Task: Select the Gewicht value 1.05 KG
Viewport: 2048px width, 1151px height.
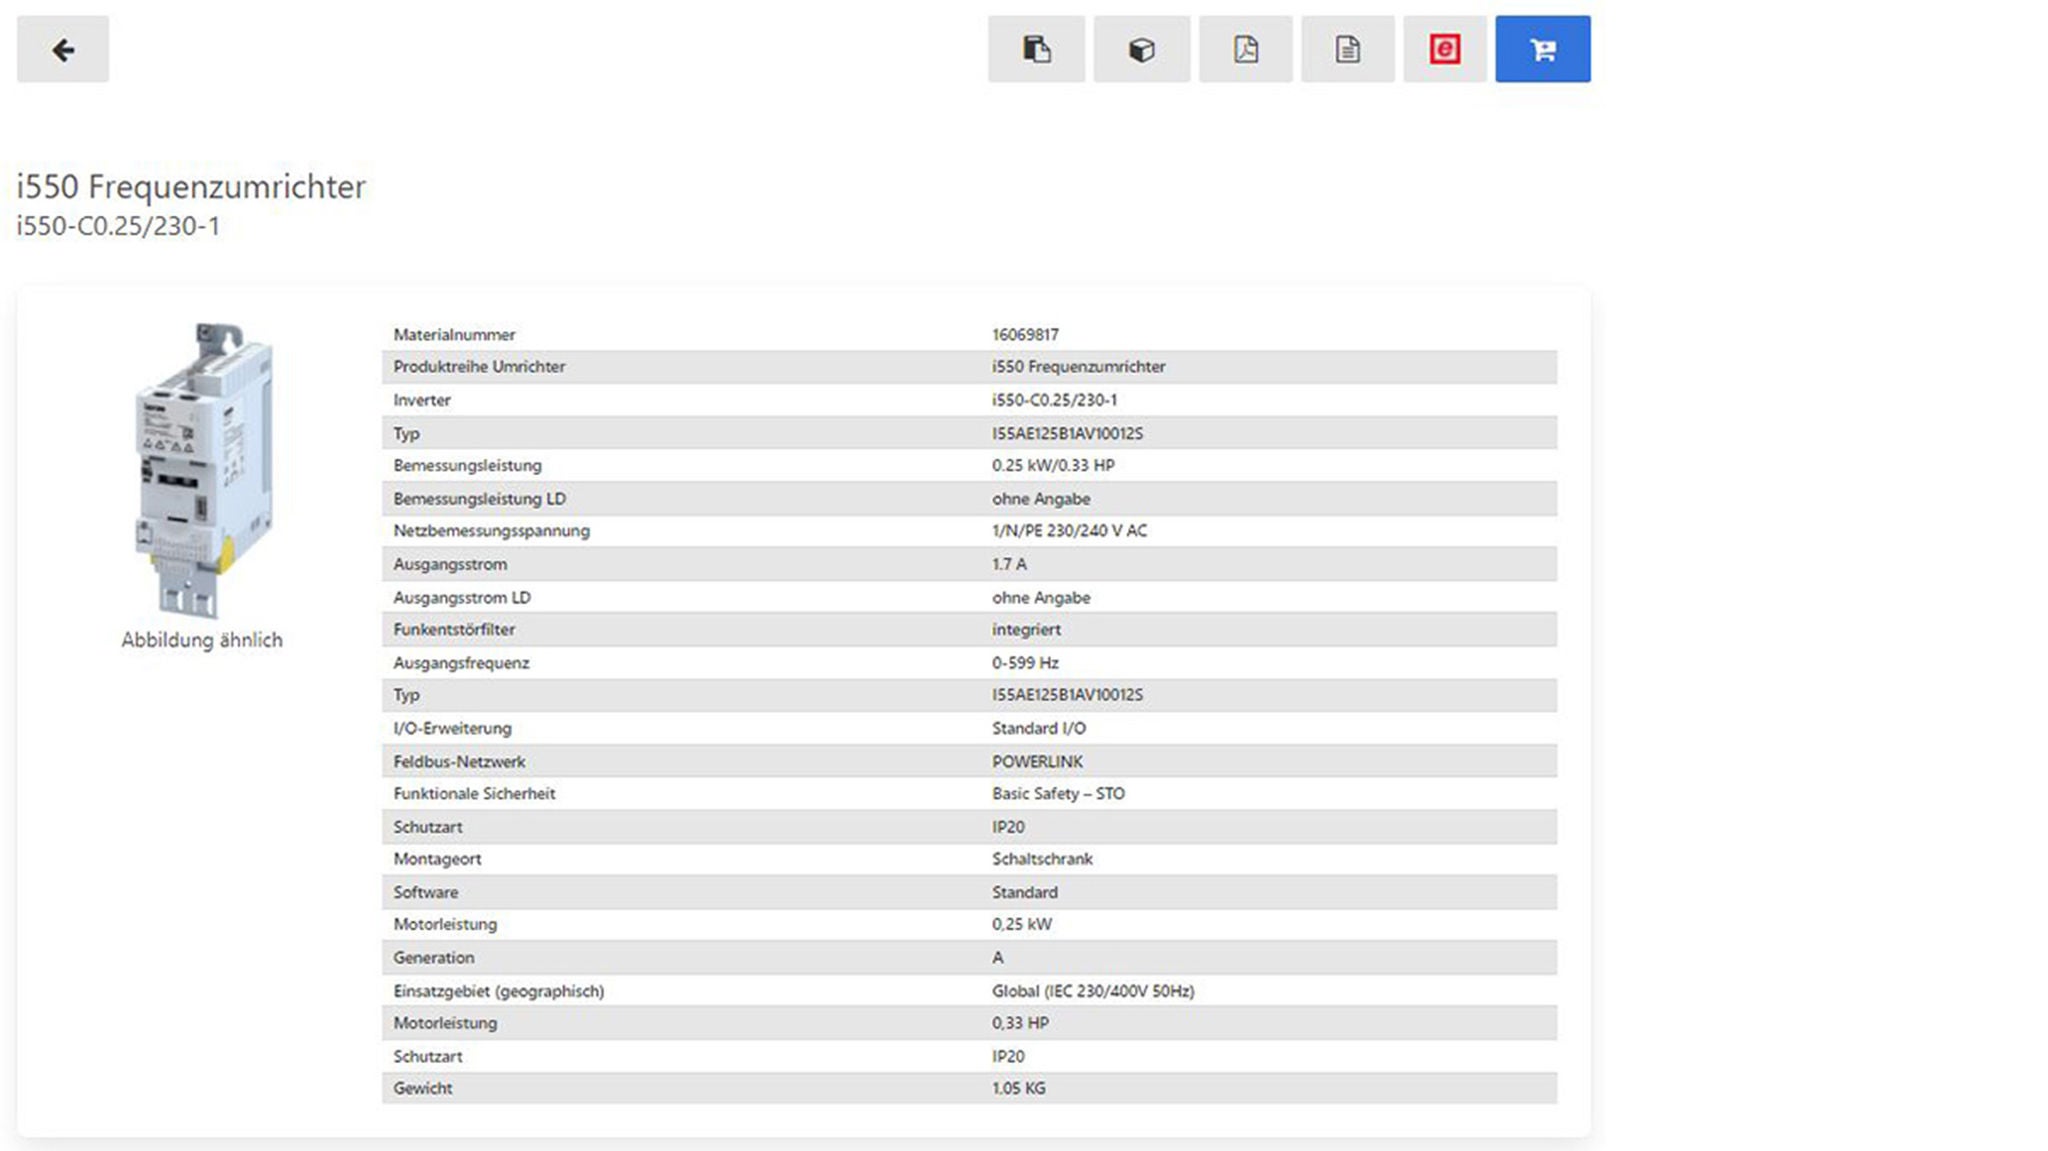Action: click(1018, 1088)
